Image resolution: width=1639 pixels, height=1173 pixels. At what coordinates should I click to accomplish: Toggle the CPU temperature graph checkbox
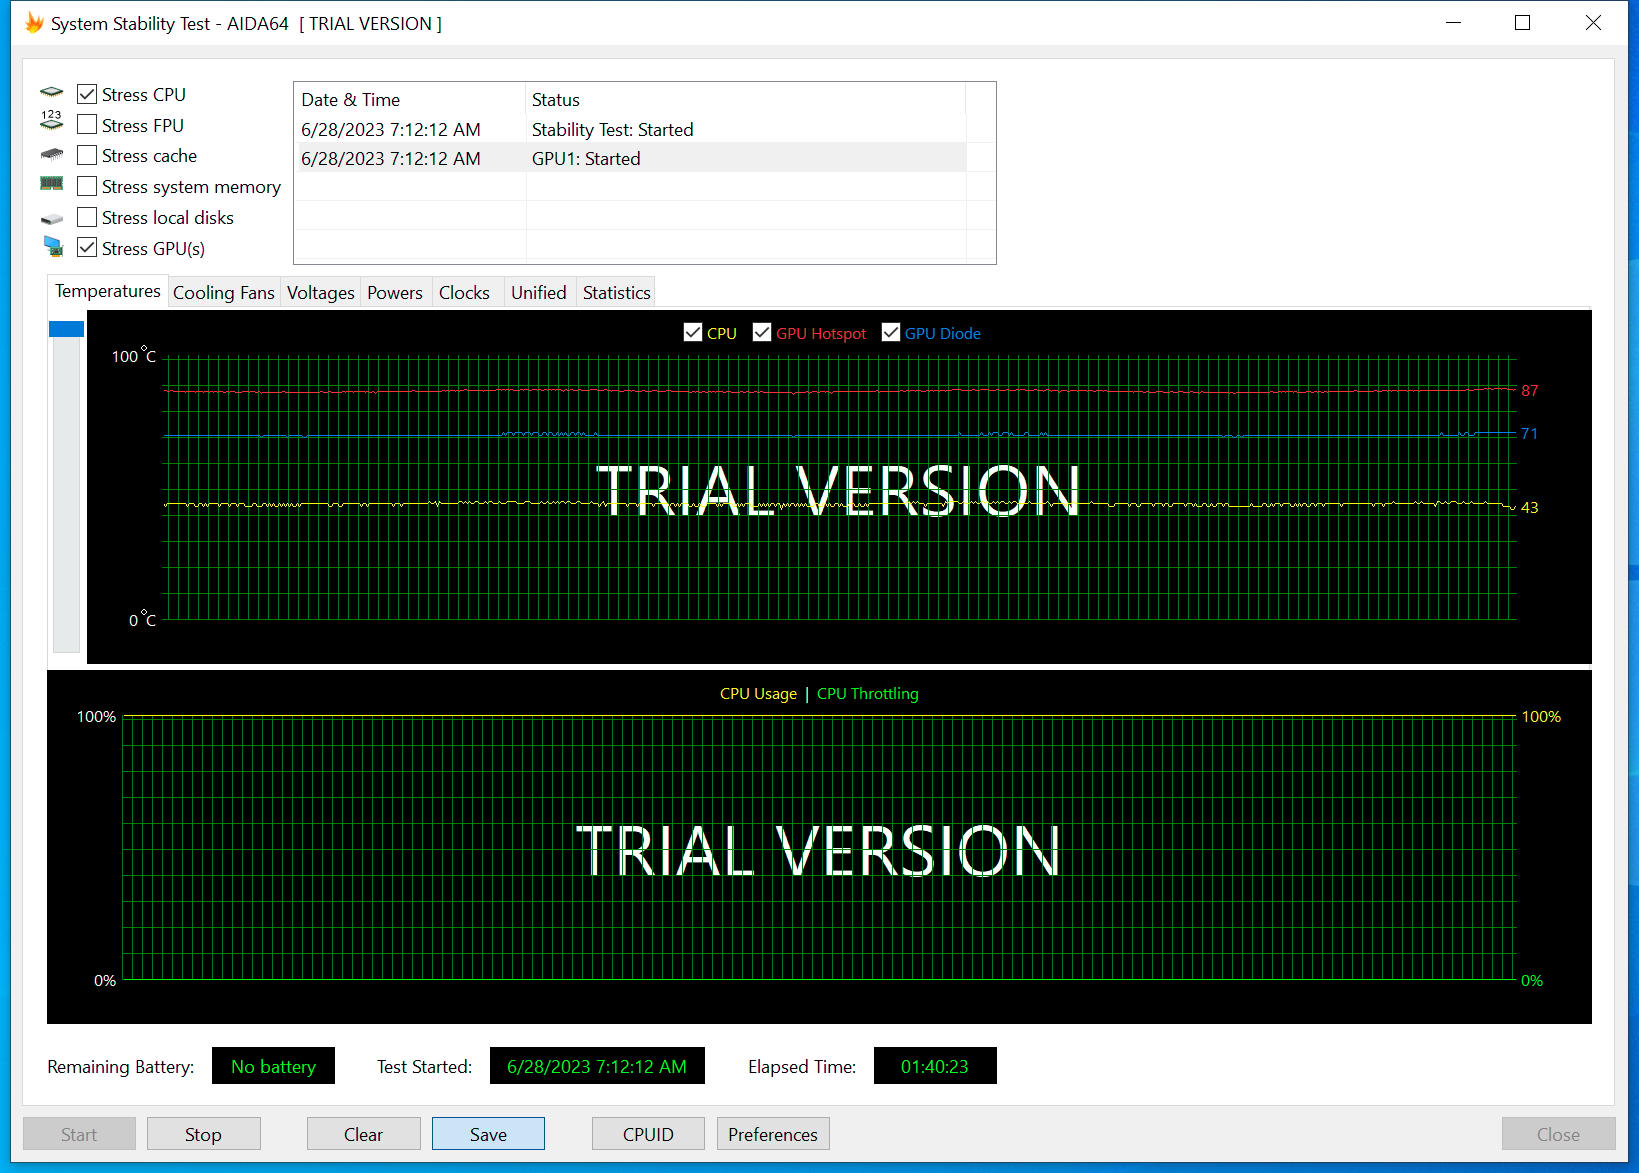pyautogui.click(x=693, y=333)
